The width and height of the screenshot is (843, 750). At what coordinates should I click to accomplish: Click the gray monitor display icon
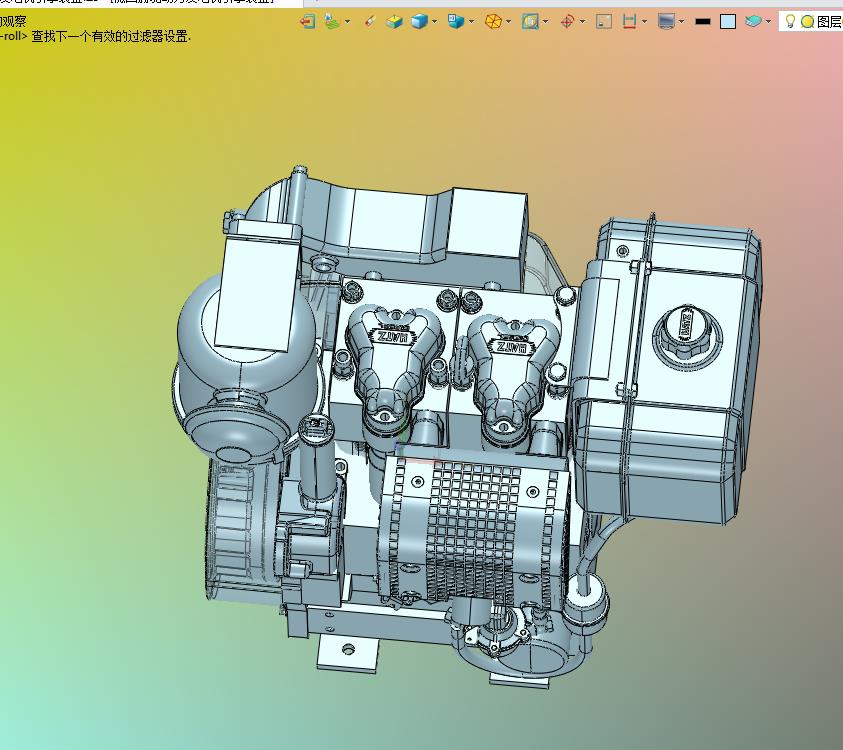666,22
